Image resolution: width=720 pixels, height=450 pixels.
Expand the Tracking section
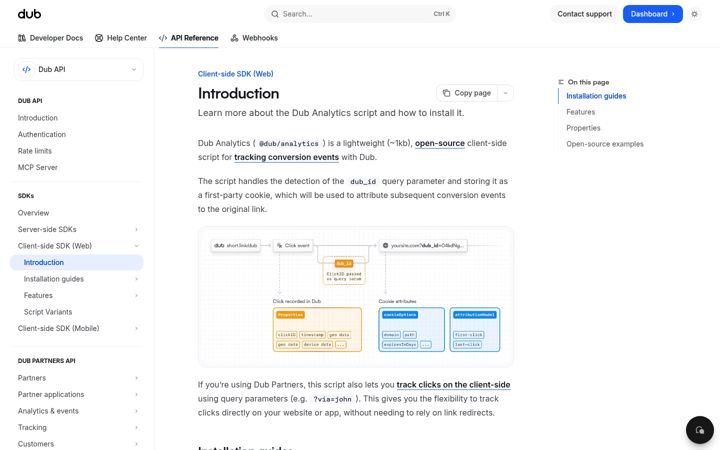pyautogui.click(x=136, y=428)
